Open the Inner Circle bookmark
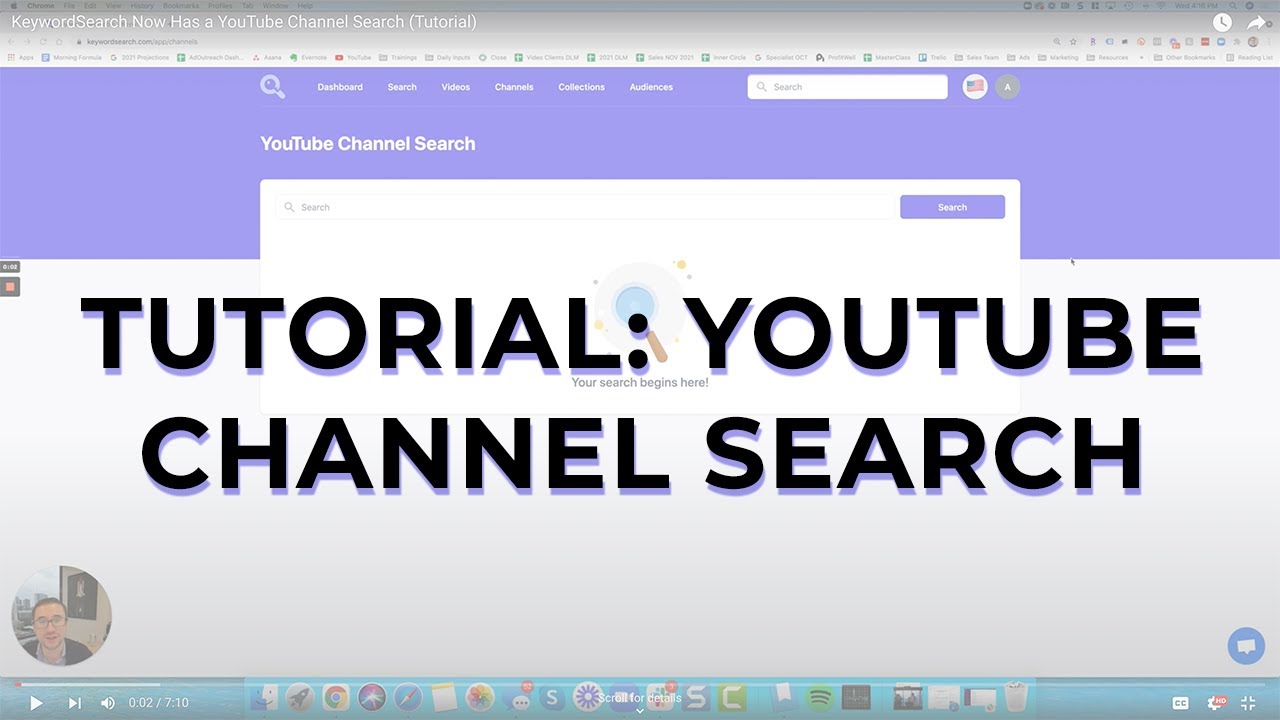 pos(725,57)
